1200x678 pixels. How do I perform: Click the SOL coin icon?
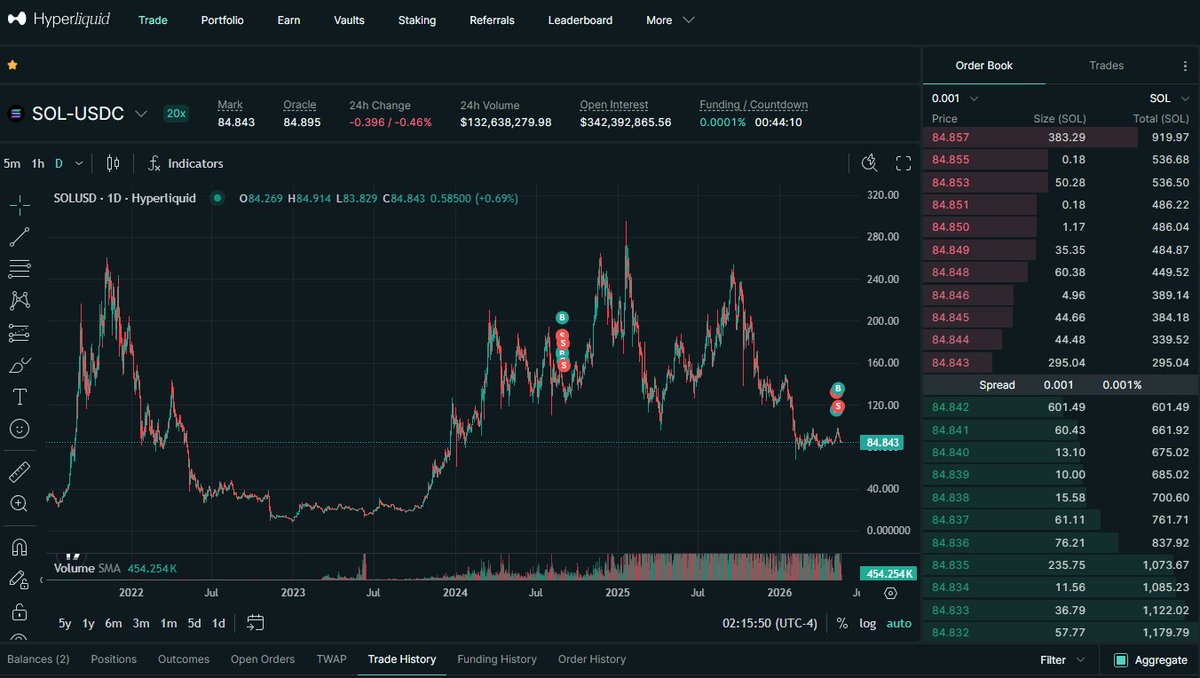pos(15,114)
